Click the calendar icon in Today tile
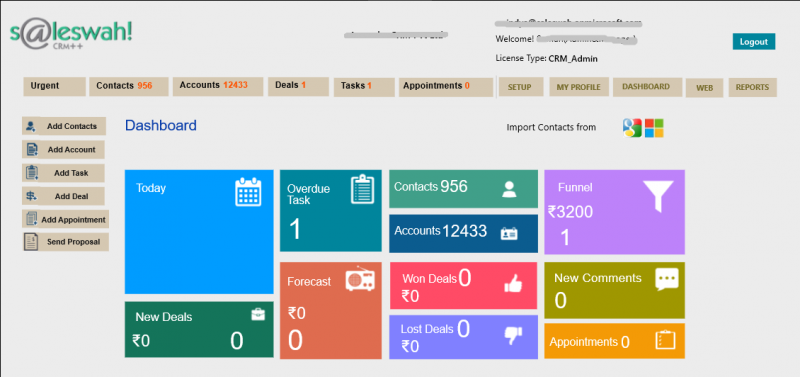Viewport: 800px width, 377px height. (x=248, y=192)
